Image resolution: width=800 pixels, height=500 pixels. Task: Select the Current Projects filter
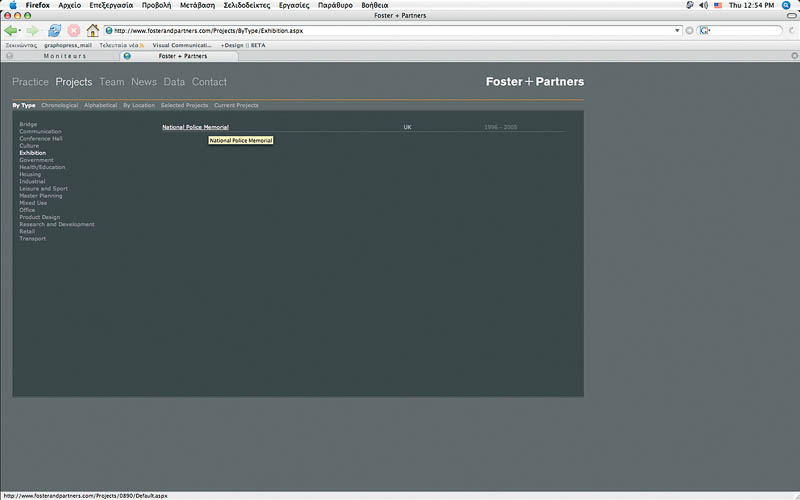tap(236, 106)
